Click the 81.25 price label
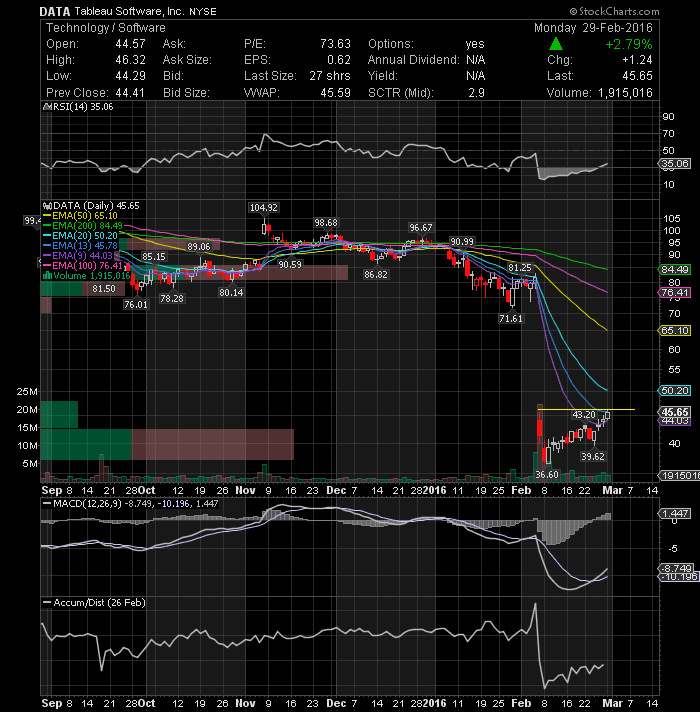700x712 pixels. click(x=519, y=268)
